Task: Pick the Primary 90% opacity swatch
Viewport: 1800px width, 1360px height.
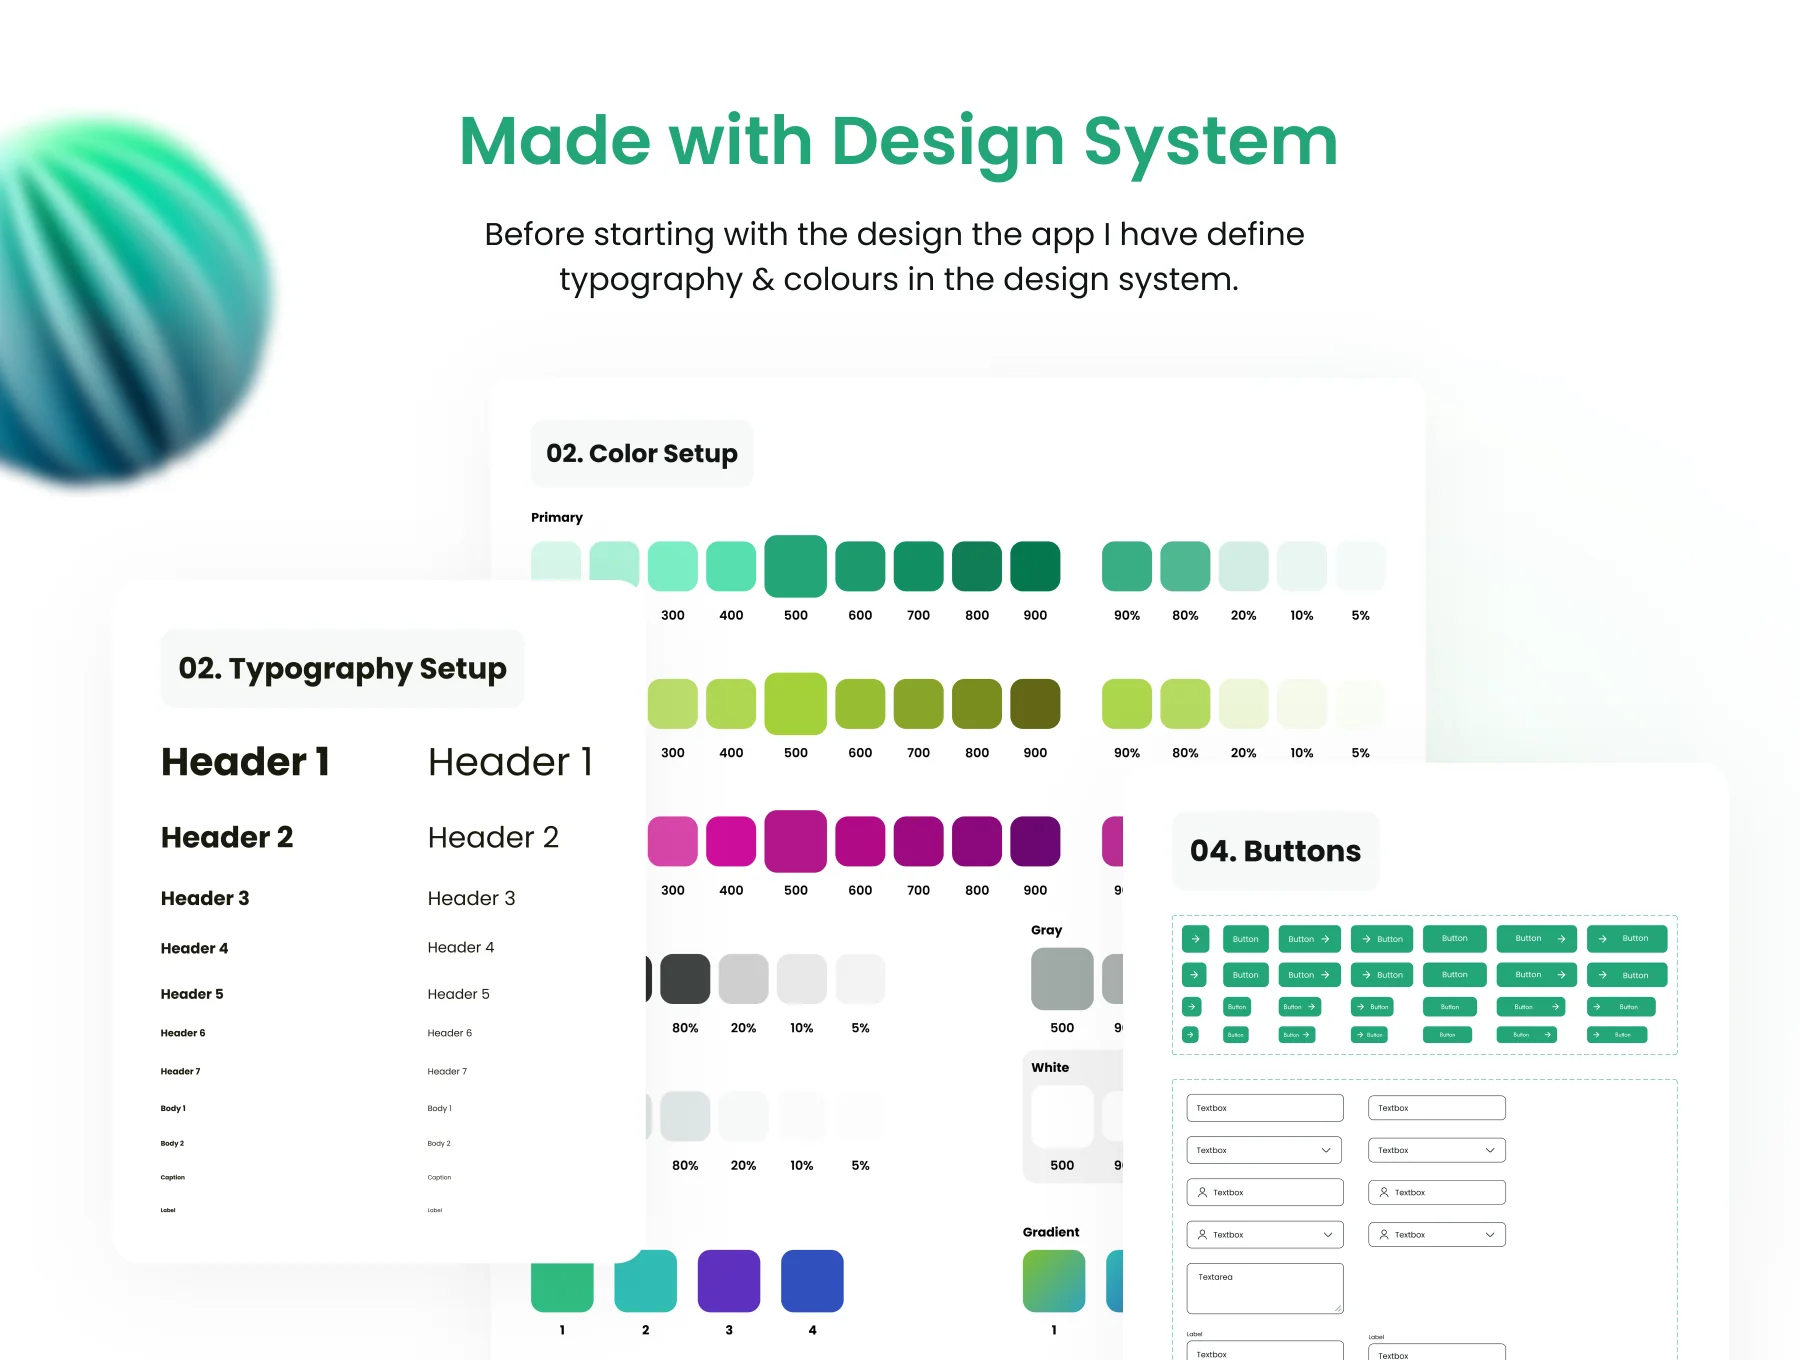Action: tap(1127, 566)
